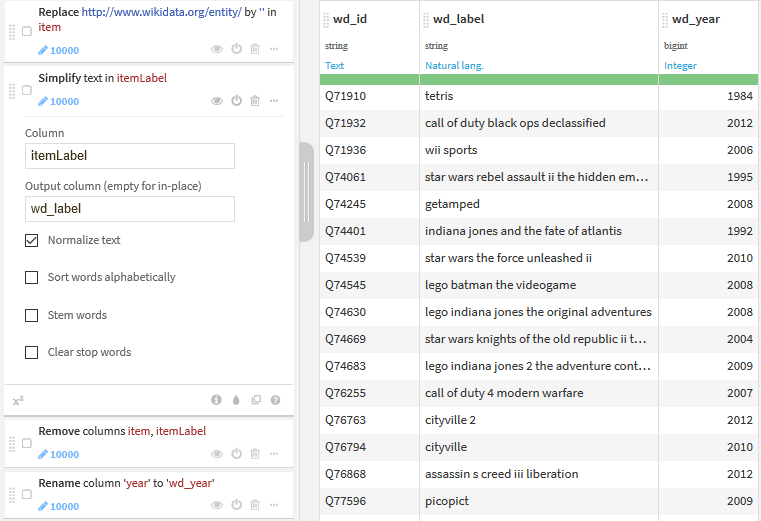Select the cell 'picopict'
The width and height of the screenshot is (761, 521).
click(x=539, y=501)
